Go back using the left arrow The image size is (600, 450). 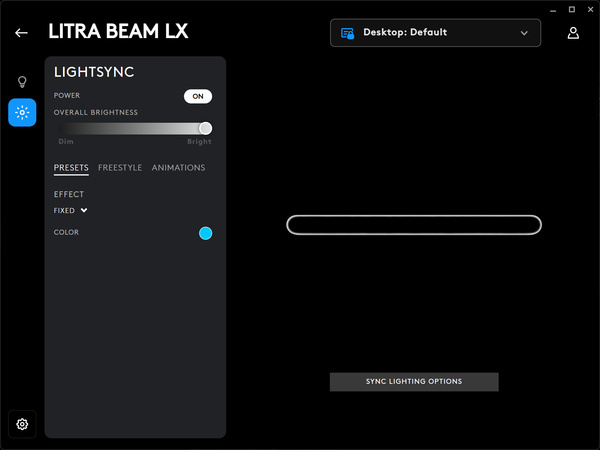point(21,33)
